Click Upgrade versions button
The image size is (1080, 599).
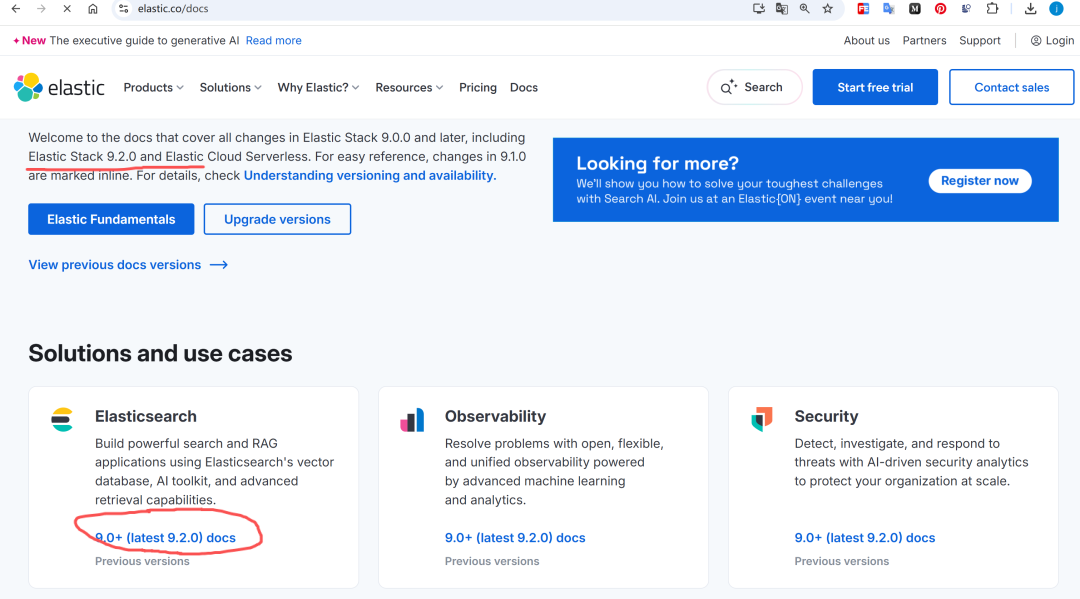pos(277,219)
